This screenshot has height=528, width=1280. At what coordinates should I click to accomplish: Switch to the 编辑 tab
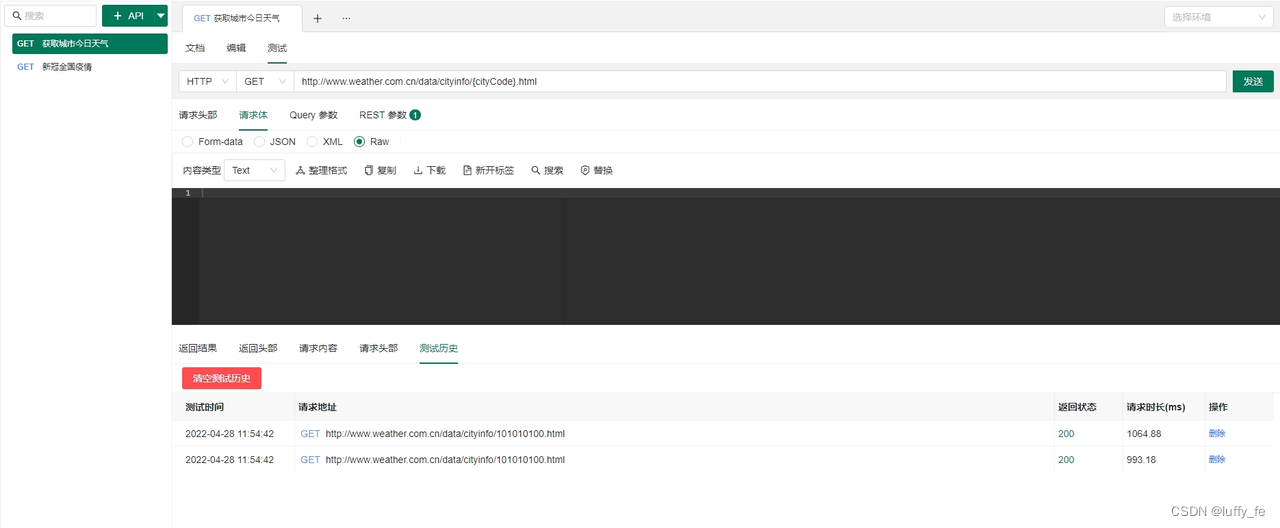click(236, 48)
